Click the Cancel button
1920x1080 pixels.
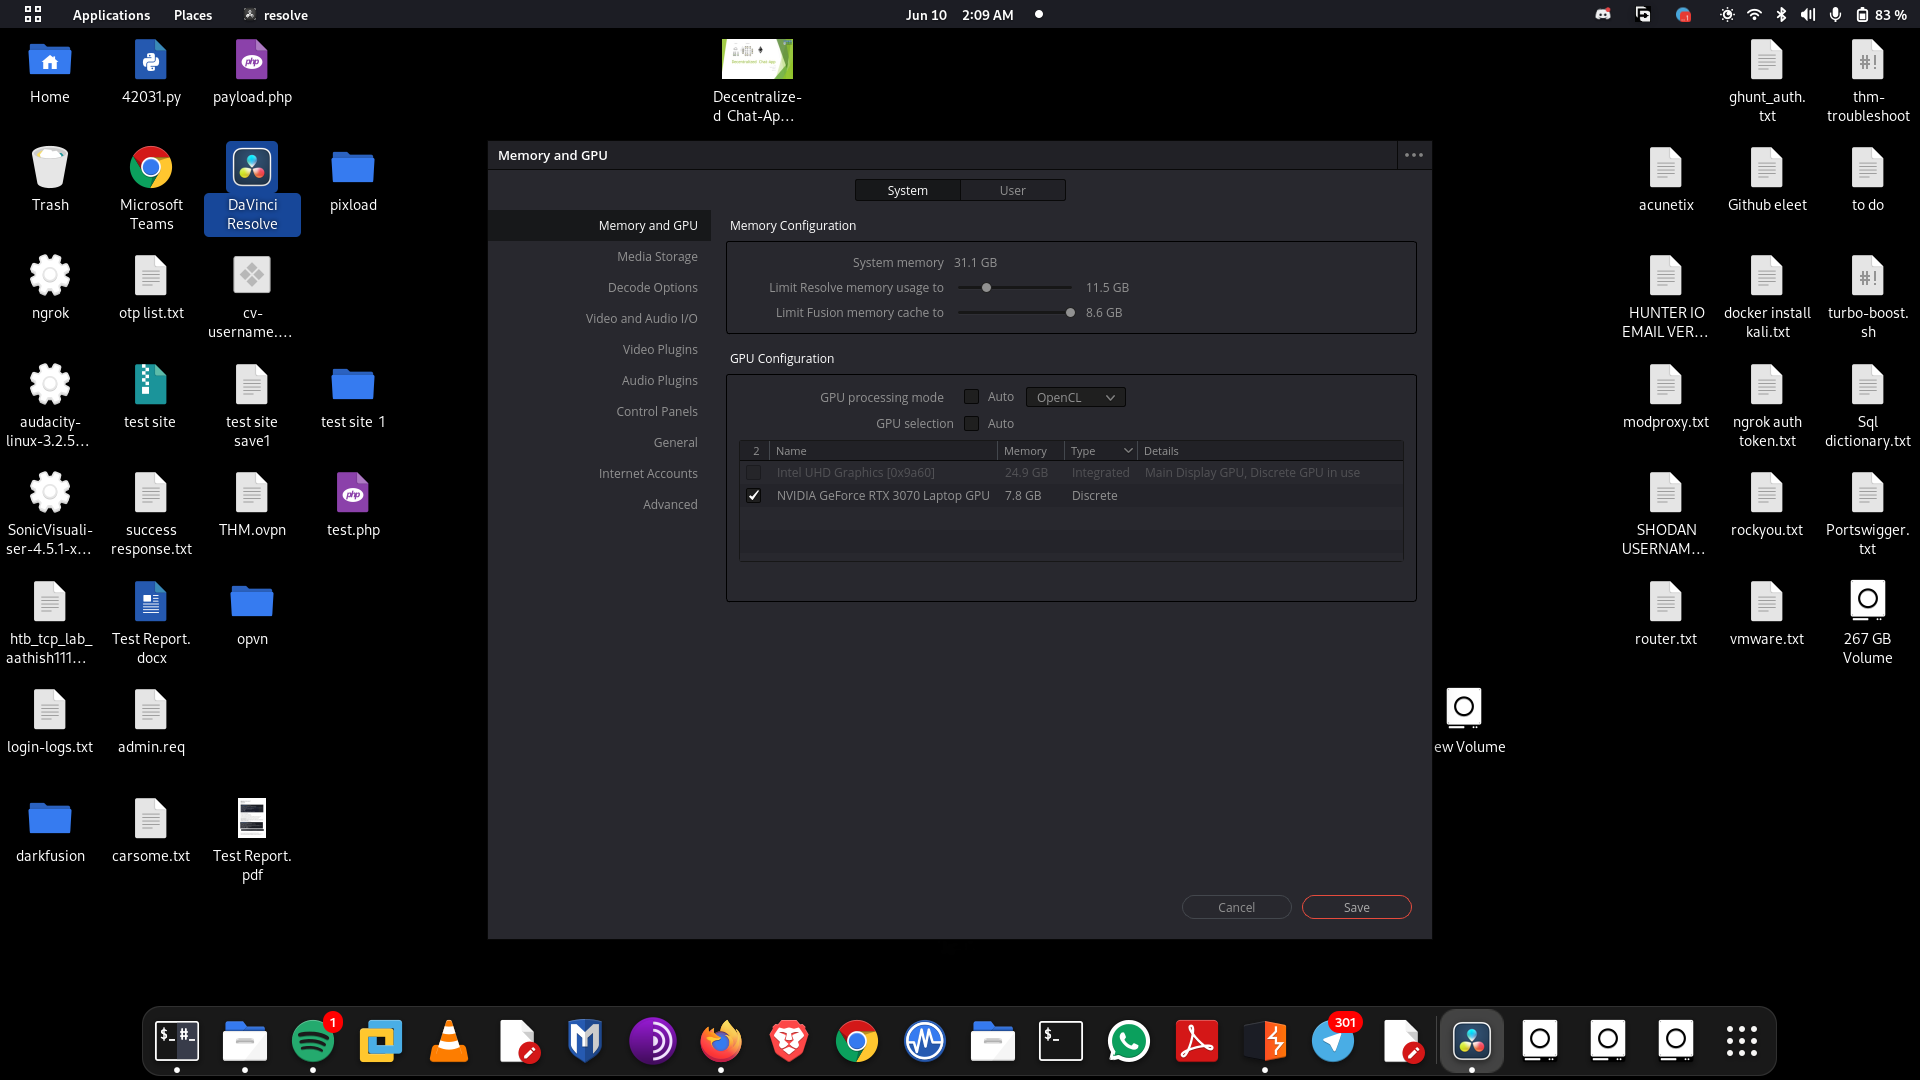click(1236, 907)
